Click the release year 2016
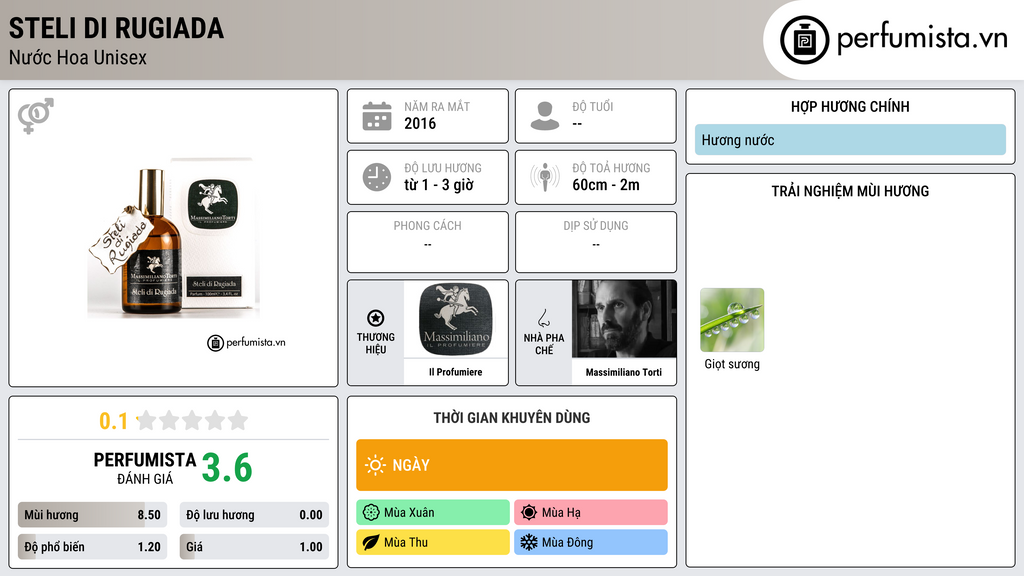The image size is (1024, 576). 420,123
